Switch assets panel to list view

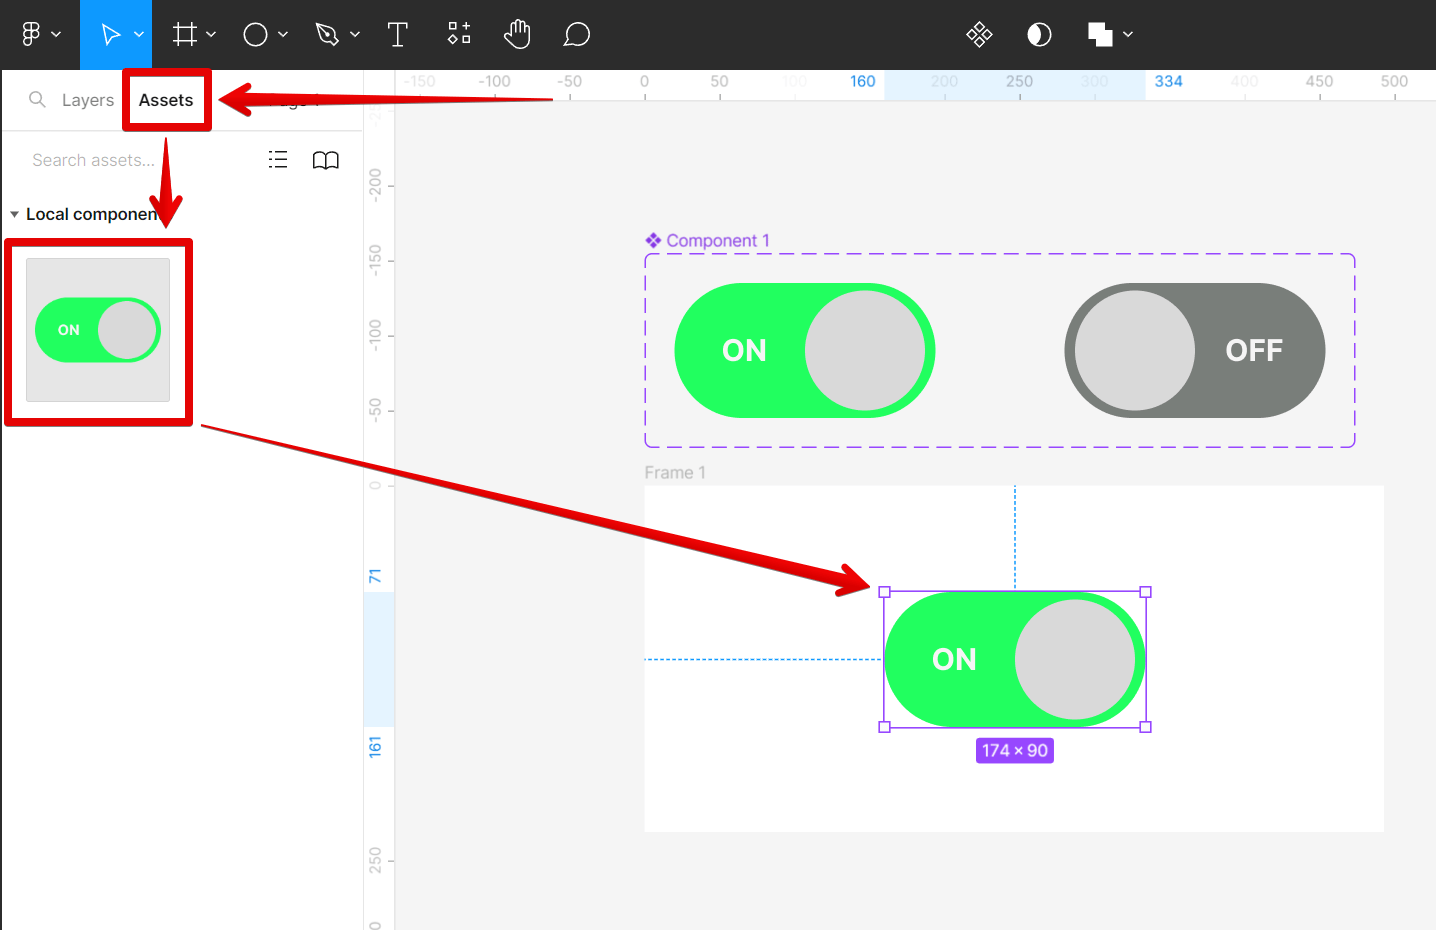click(x=277, y=159)
